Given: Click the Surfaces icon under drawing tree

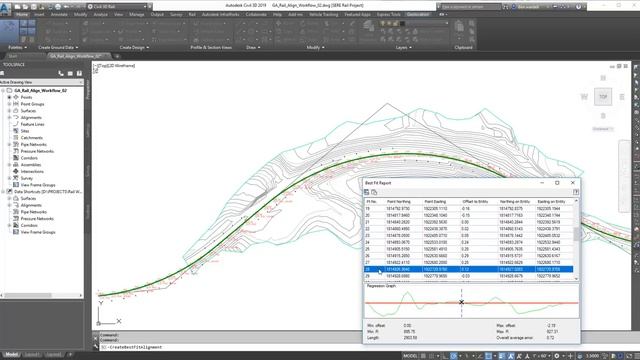Looking at the screenshot, I should coord(16,111).
